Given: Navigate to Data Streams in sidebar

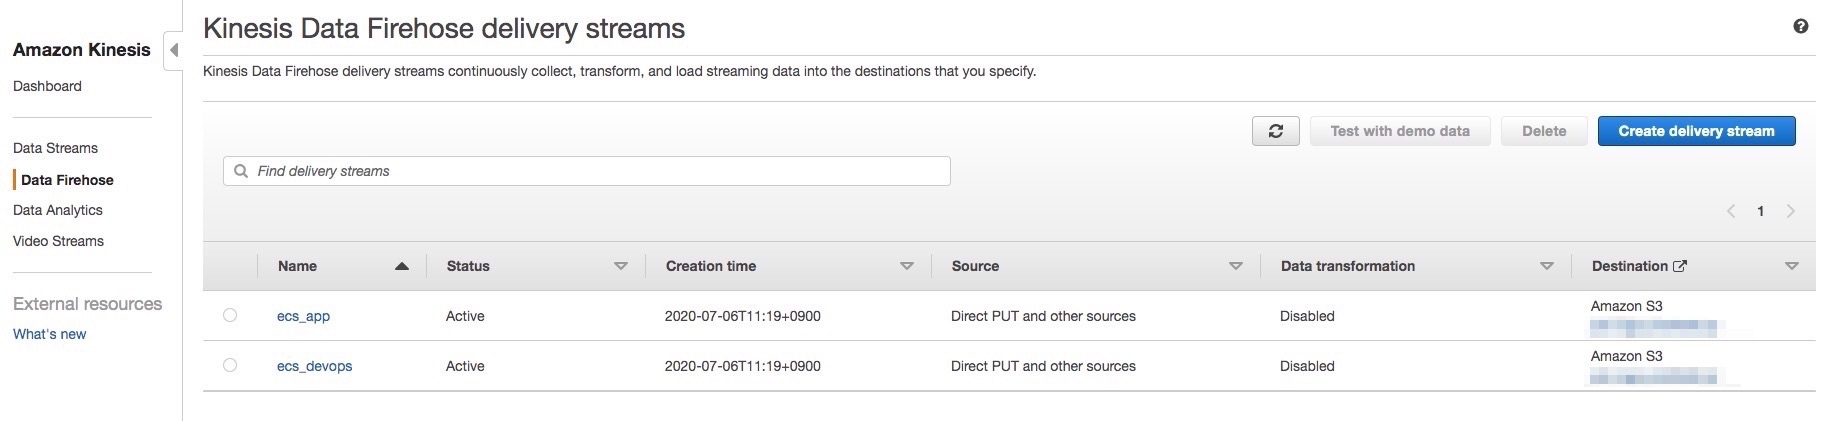Looking at the screenshot, I should click(55, 148).
